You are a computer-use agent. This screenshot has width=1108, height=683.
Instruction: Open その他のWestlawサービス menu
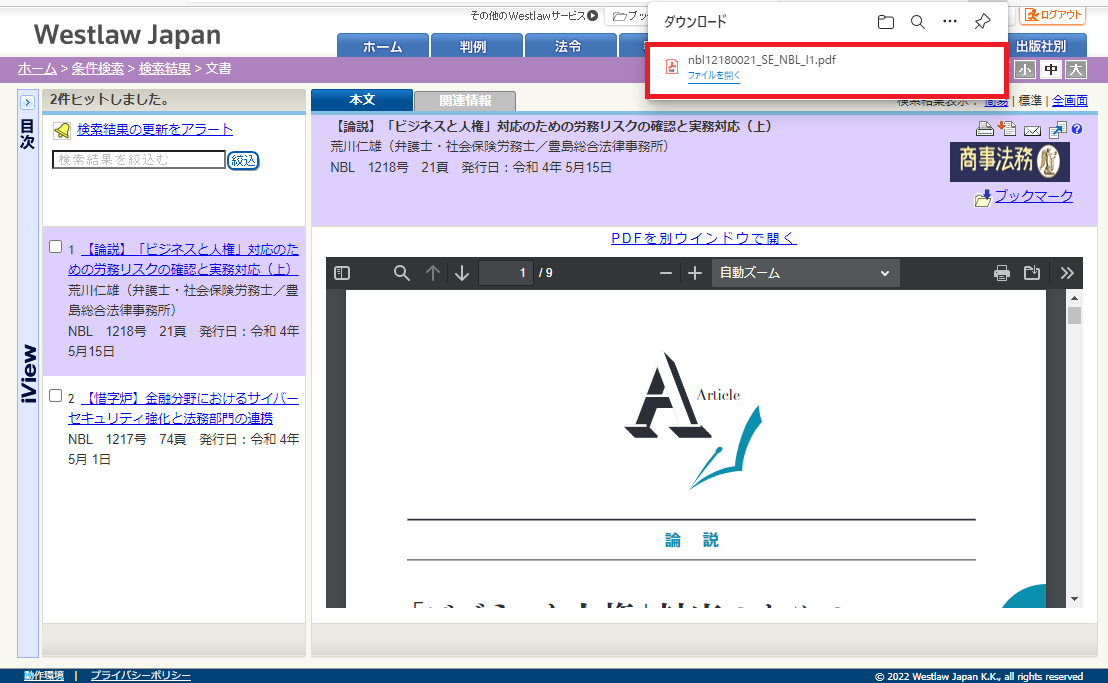pyautogui.click(x=534, y=15)
